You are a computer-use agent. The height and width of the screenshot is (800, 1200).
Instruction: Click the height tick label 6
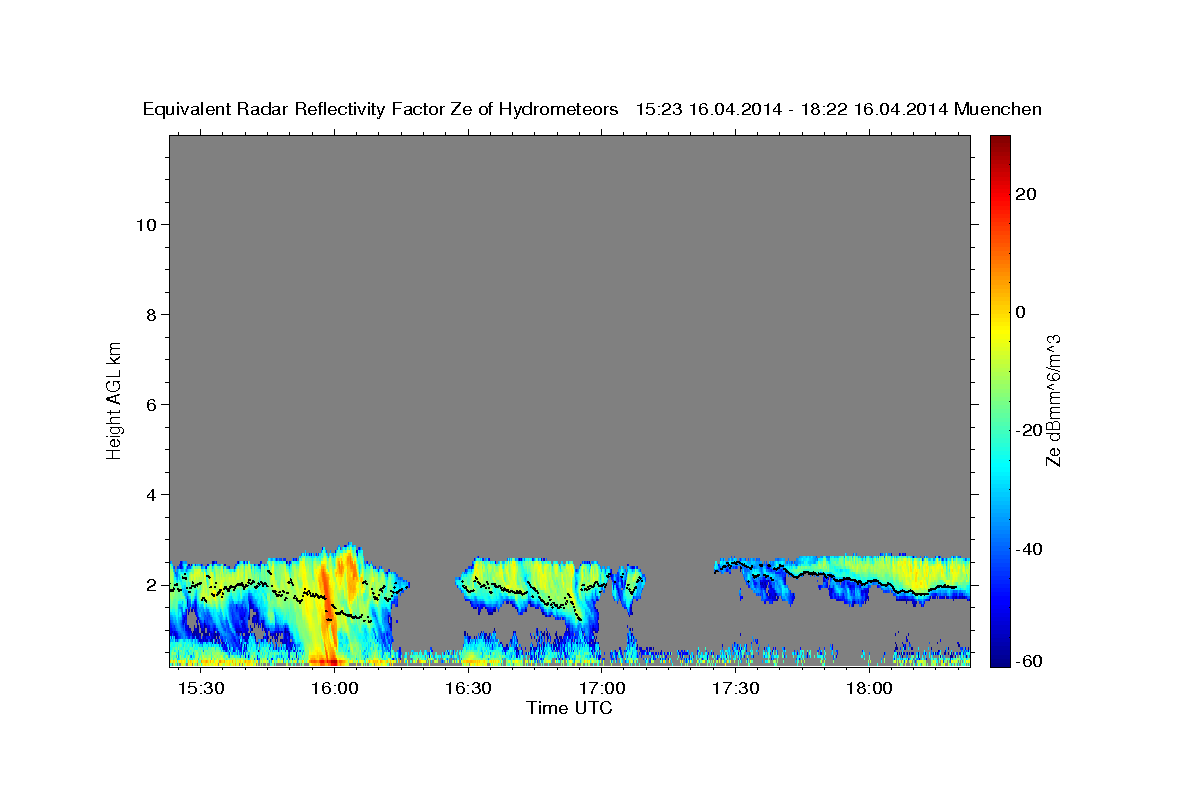pyautogui.click(x=151, y=404)
